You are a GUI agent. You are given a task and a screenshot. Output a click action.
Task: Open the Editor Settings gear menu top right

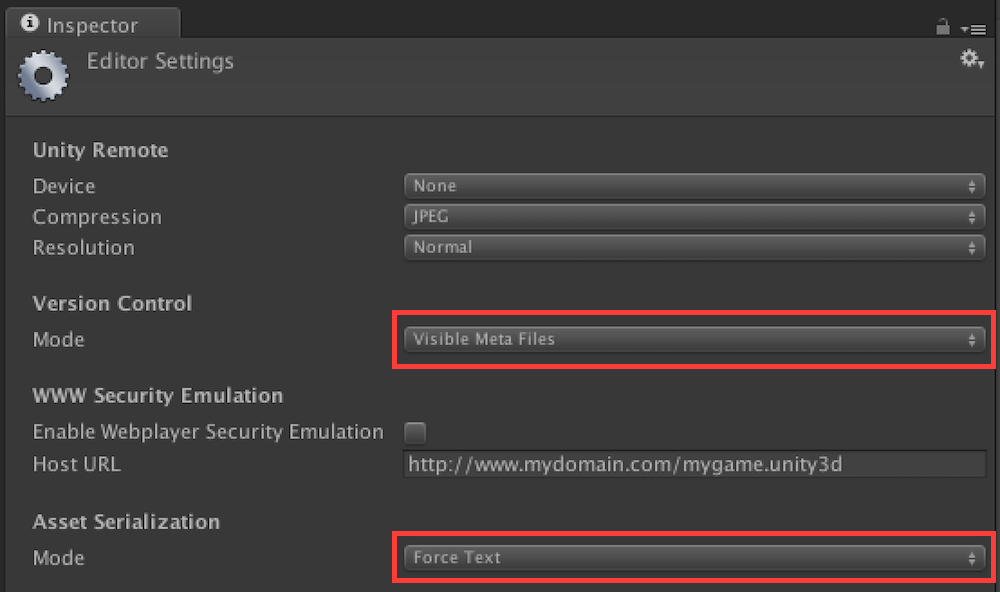click(x=969, y=59)
